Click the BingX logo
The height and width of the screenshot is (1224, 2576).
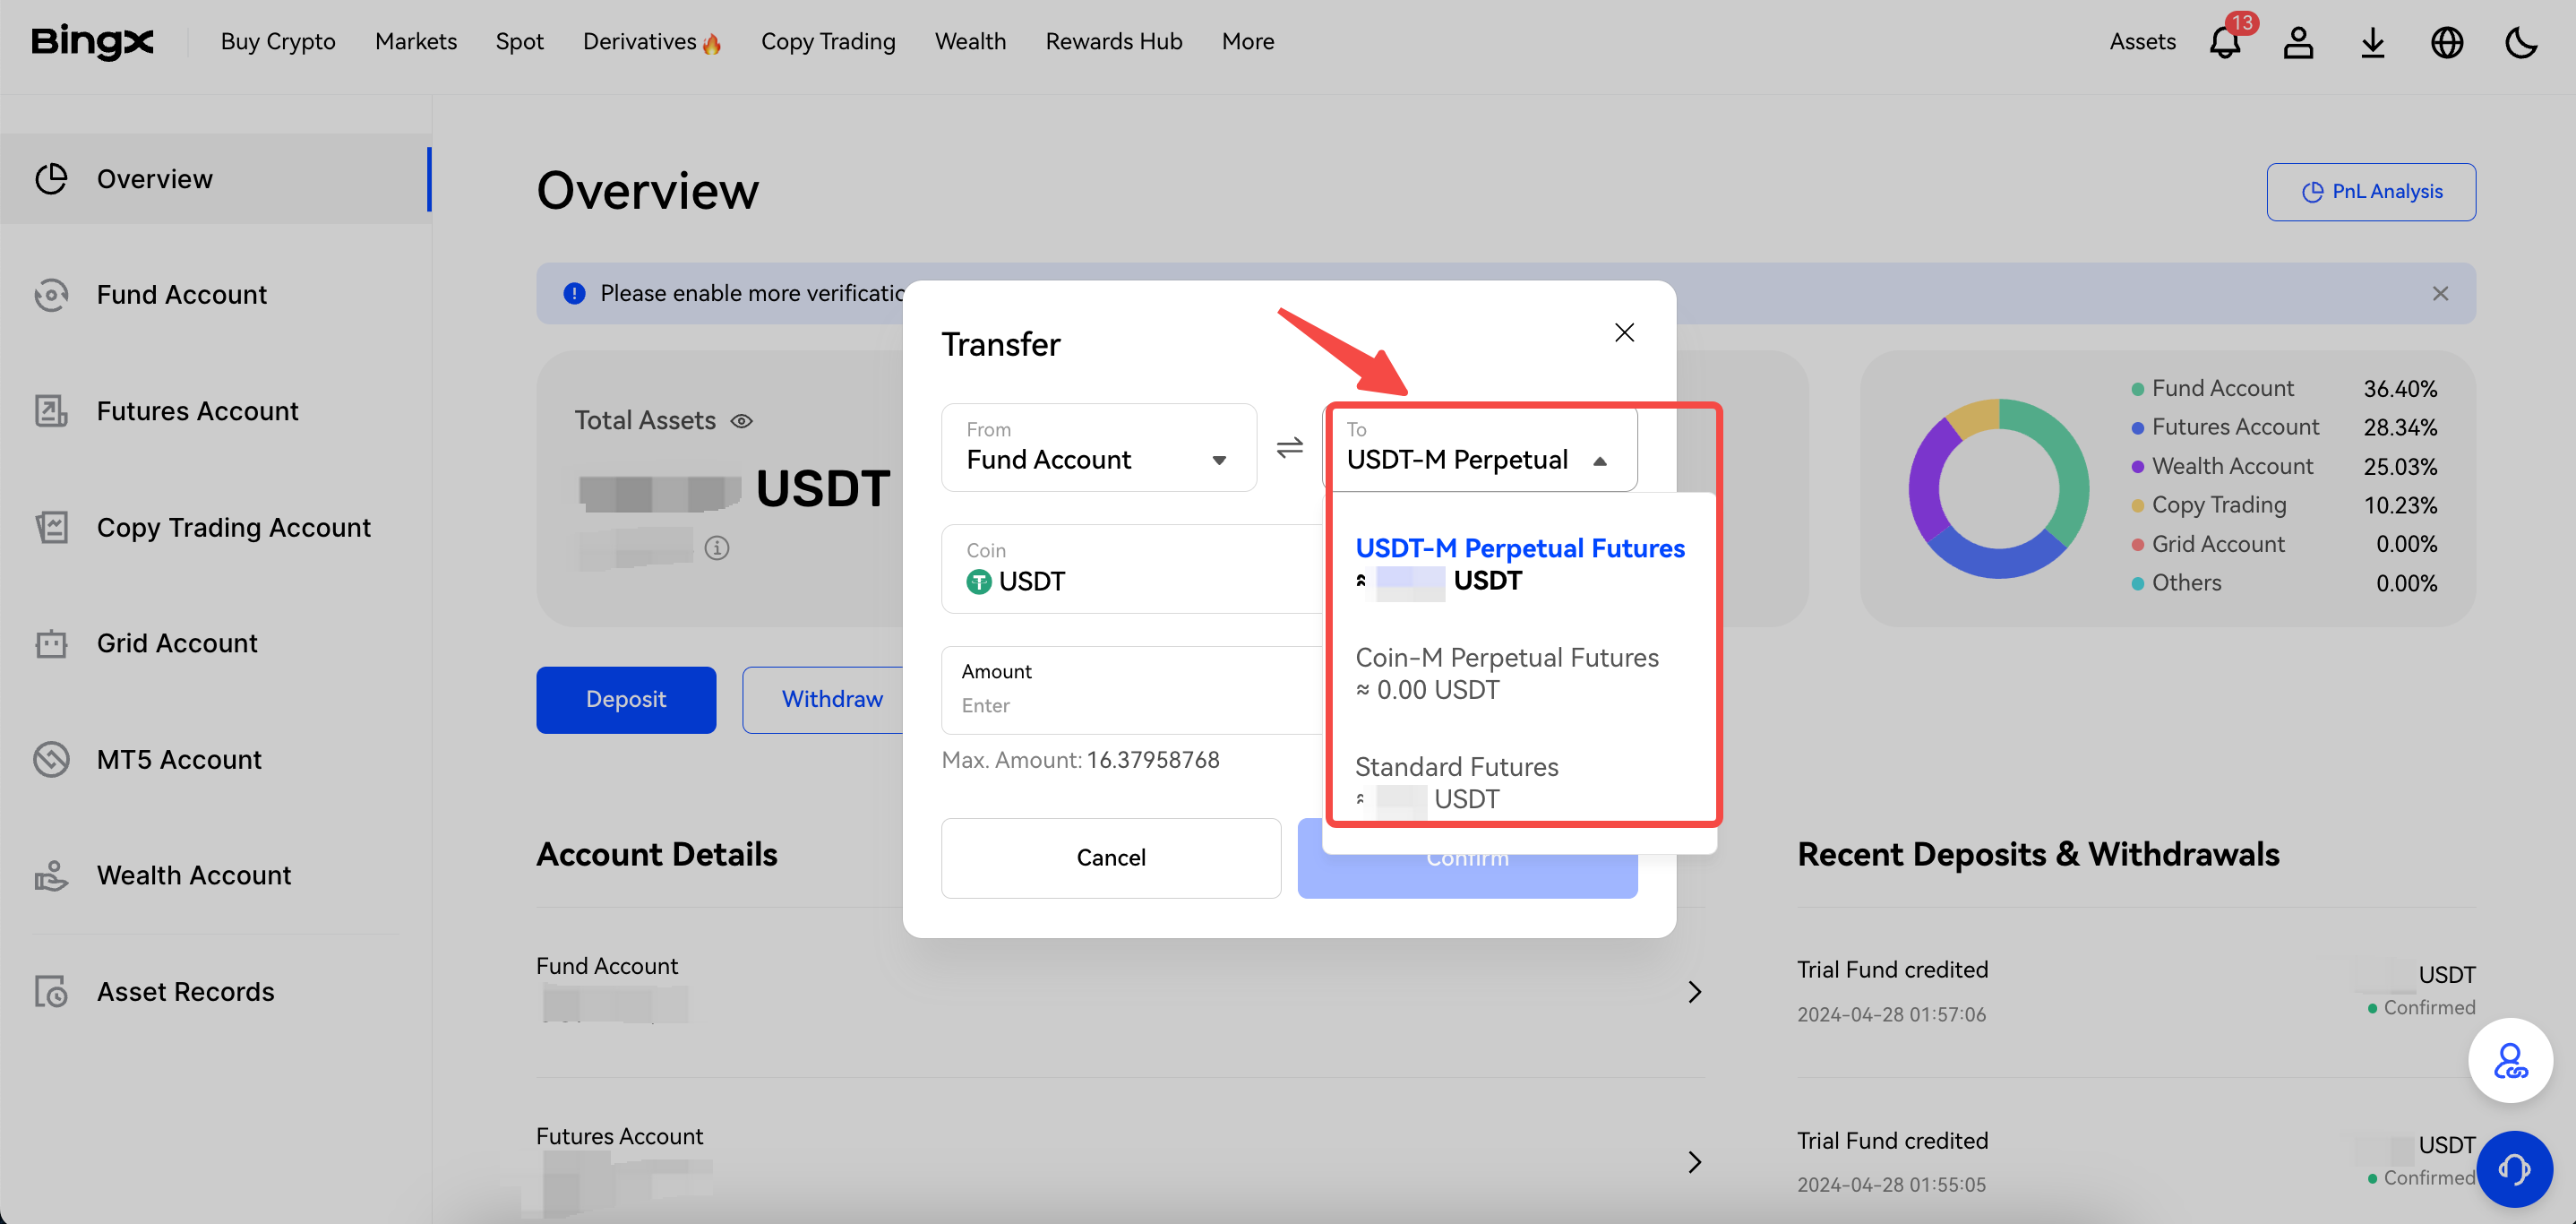(92, 41)
